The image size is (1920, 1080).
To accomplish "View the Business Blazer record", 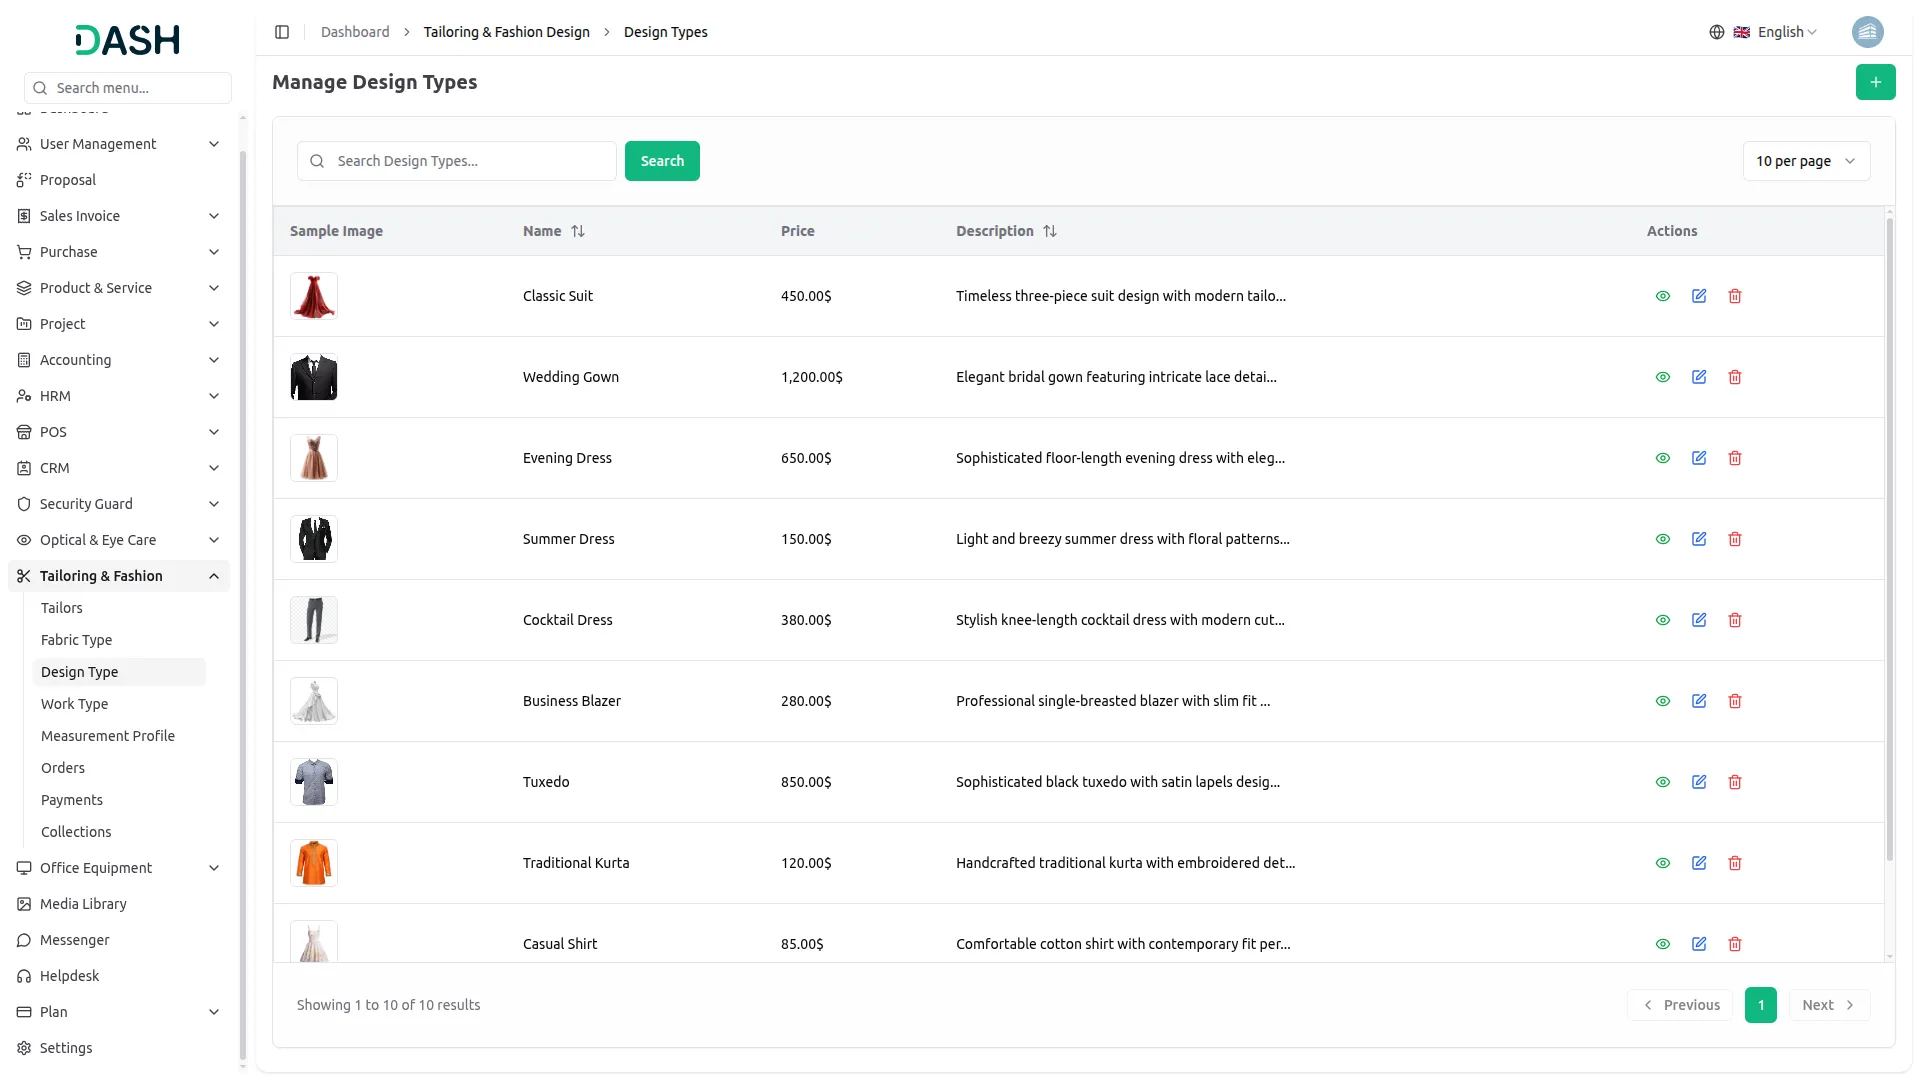I will pyautogui.click(x=1662, y=701).
